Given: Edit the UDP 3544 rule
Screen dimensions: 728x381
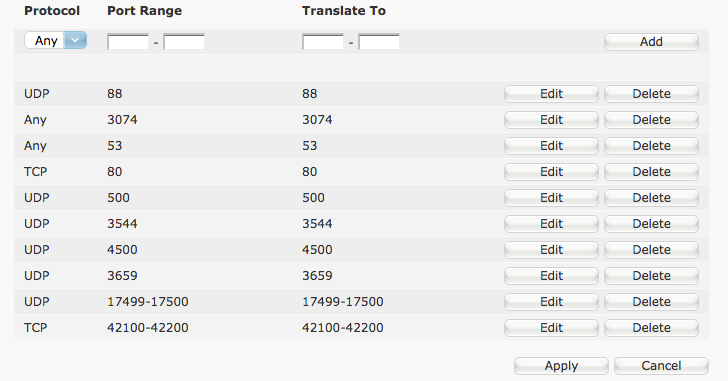Looking at the screenshot, I should click(551, 224).
